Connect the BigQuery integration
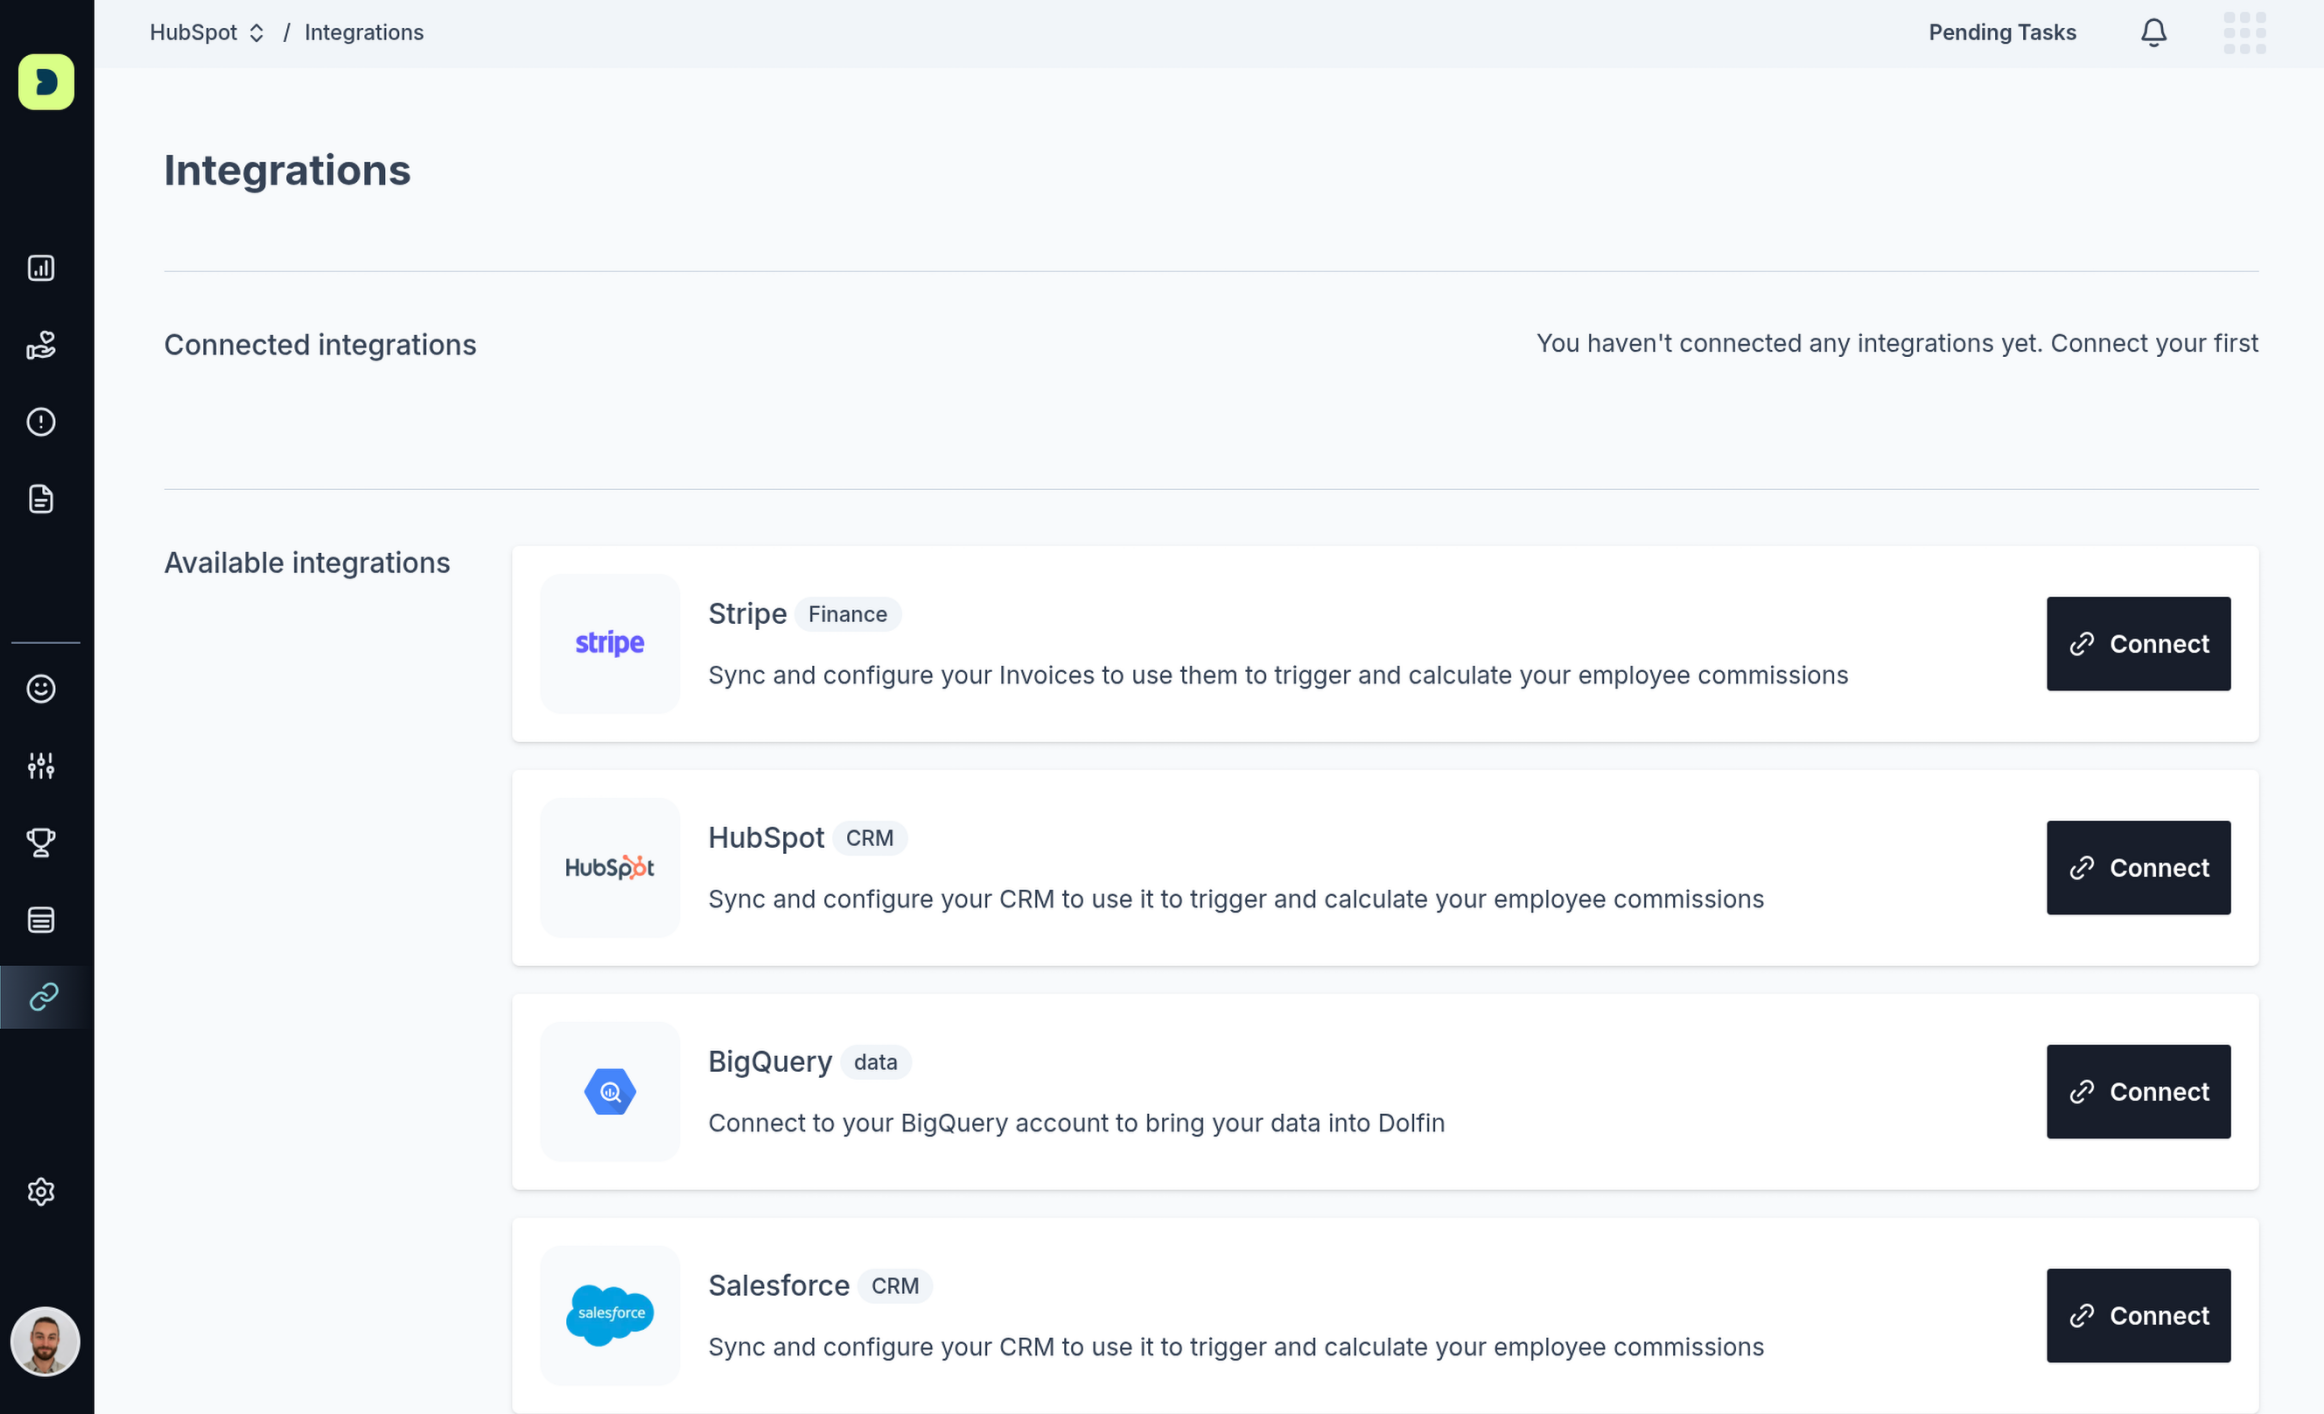Screen dimensions: 2324x1414 click(2138, 1092)
